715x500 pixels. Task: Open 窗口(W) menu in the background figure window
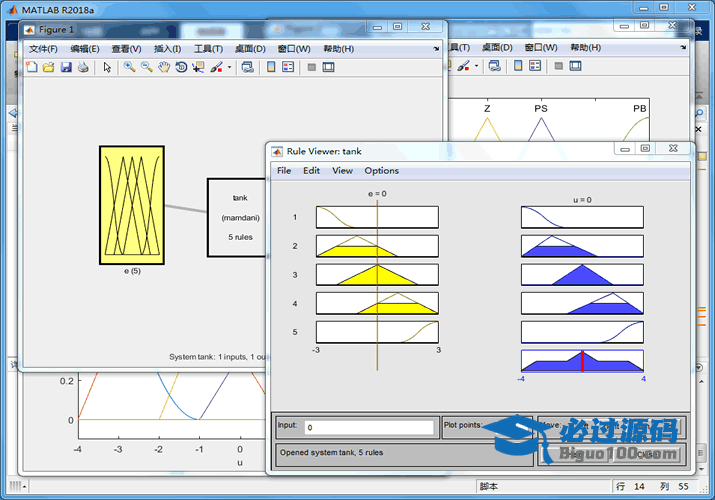coord(541,47)
